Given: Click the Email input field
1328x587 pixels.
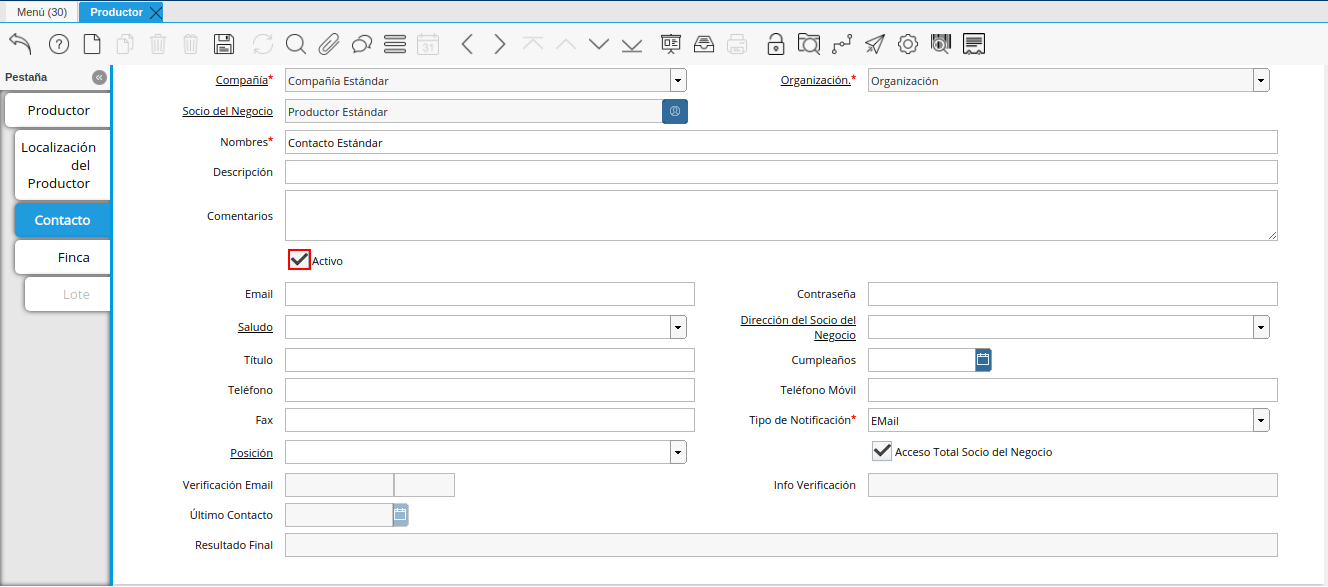Looking at the screenshot, I should pos(489,294).
